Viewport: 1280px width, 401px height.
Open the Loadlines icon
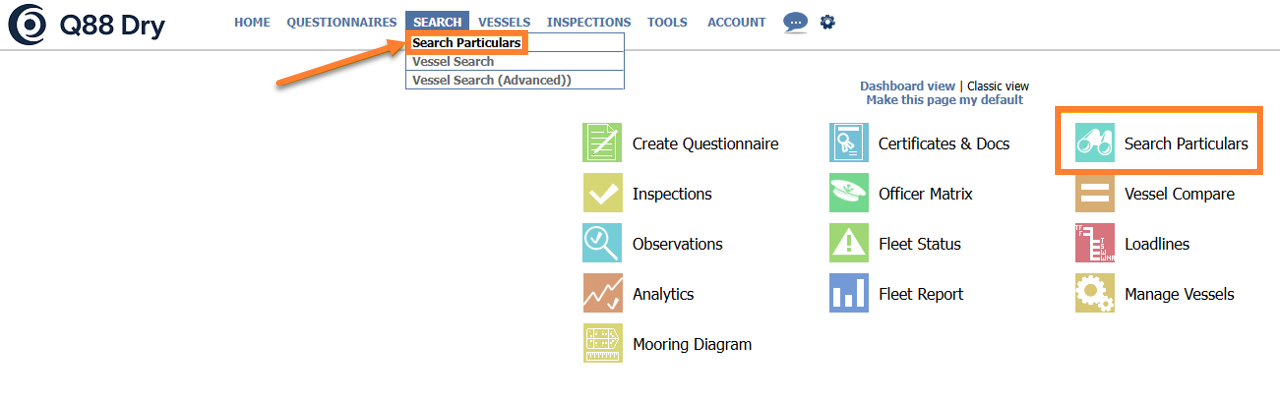pos(1094,243)
